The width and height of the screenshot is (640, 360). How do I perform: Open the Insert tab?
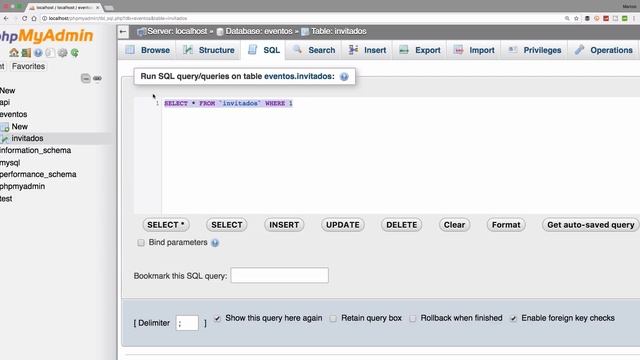tap(367, 50)
